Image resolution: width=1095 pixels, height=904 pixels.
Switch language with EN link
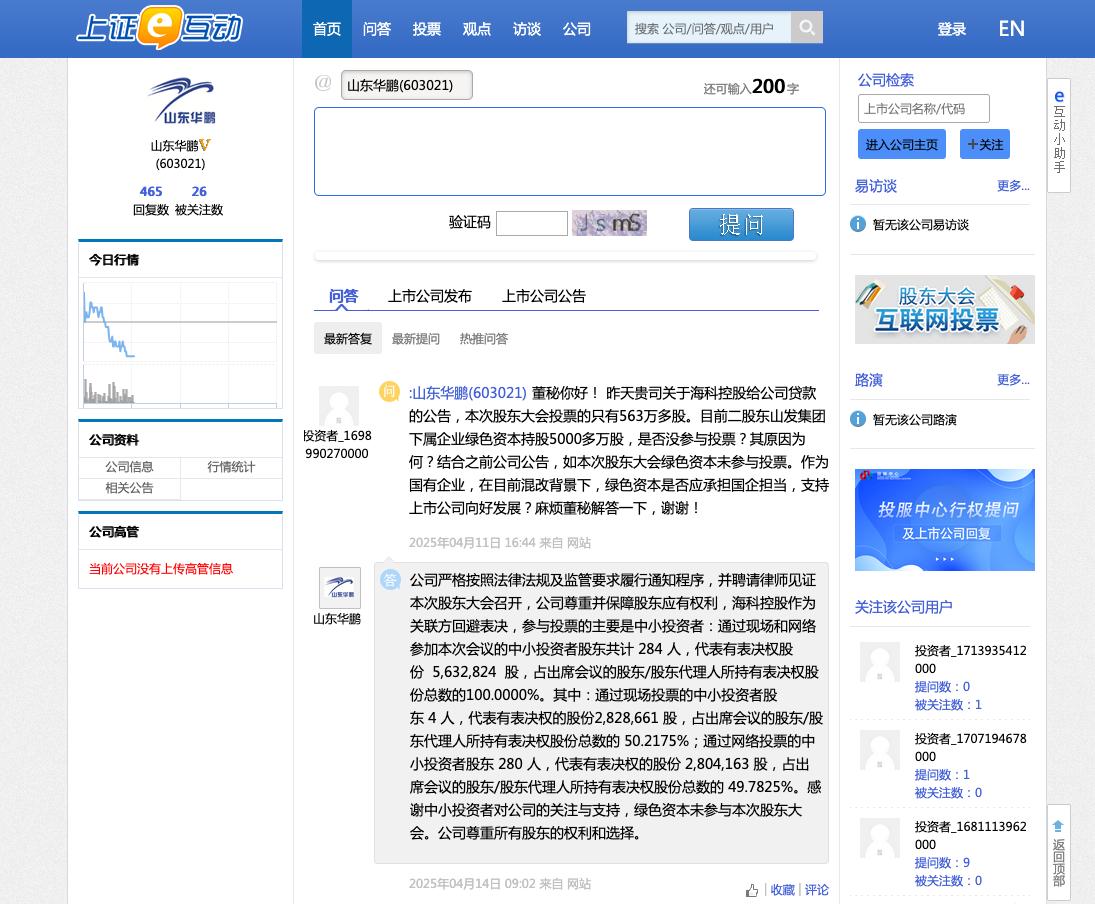tap(1011, 29)
